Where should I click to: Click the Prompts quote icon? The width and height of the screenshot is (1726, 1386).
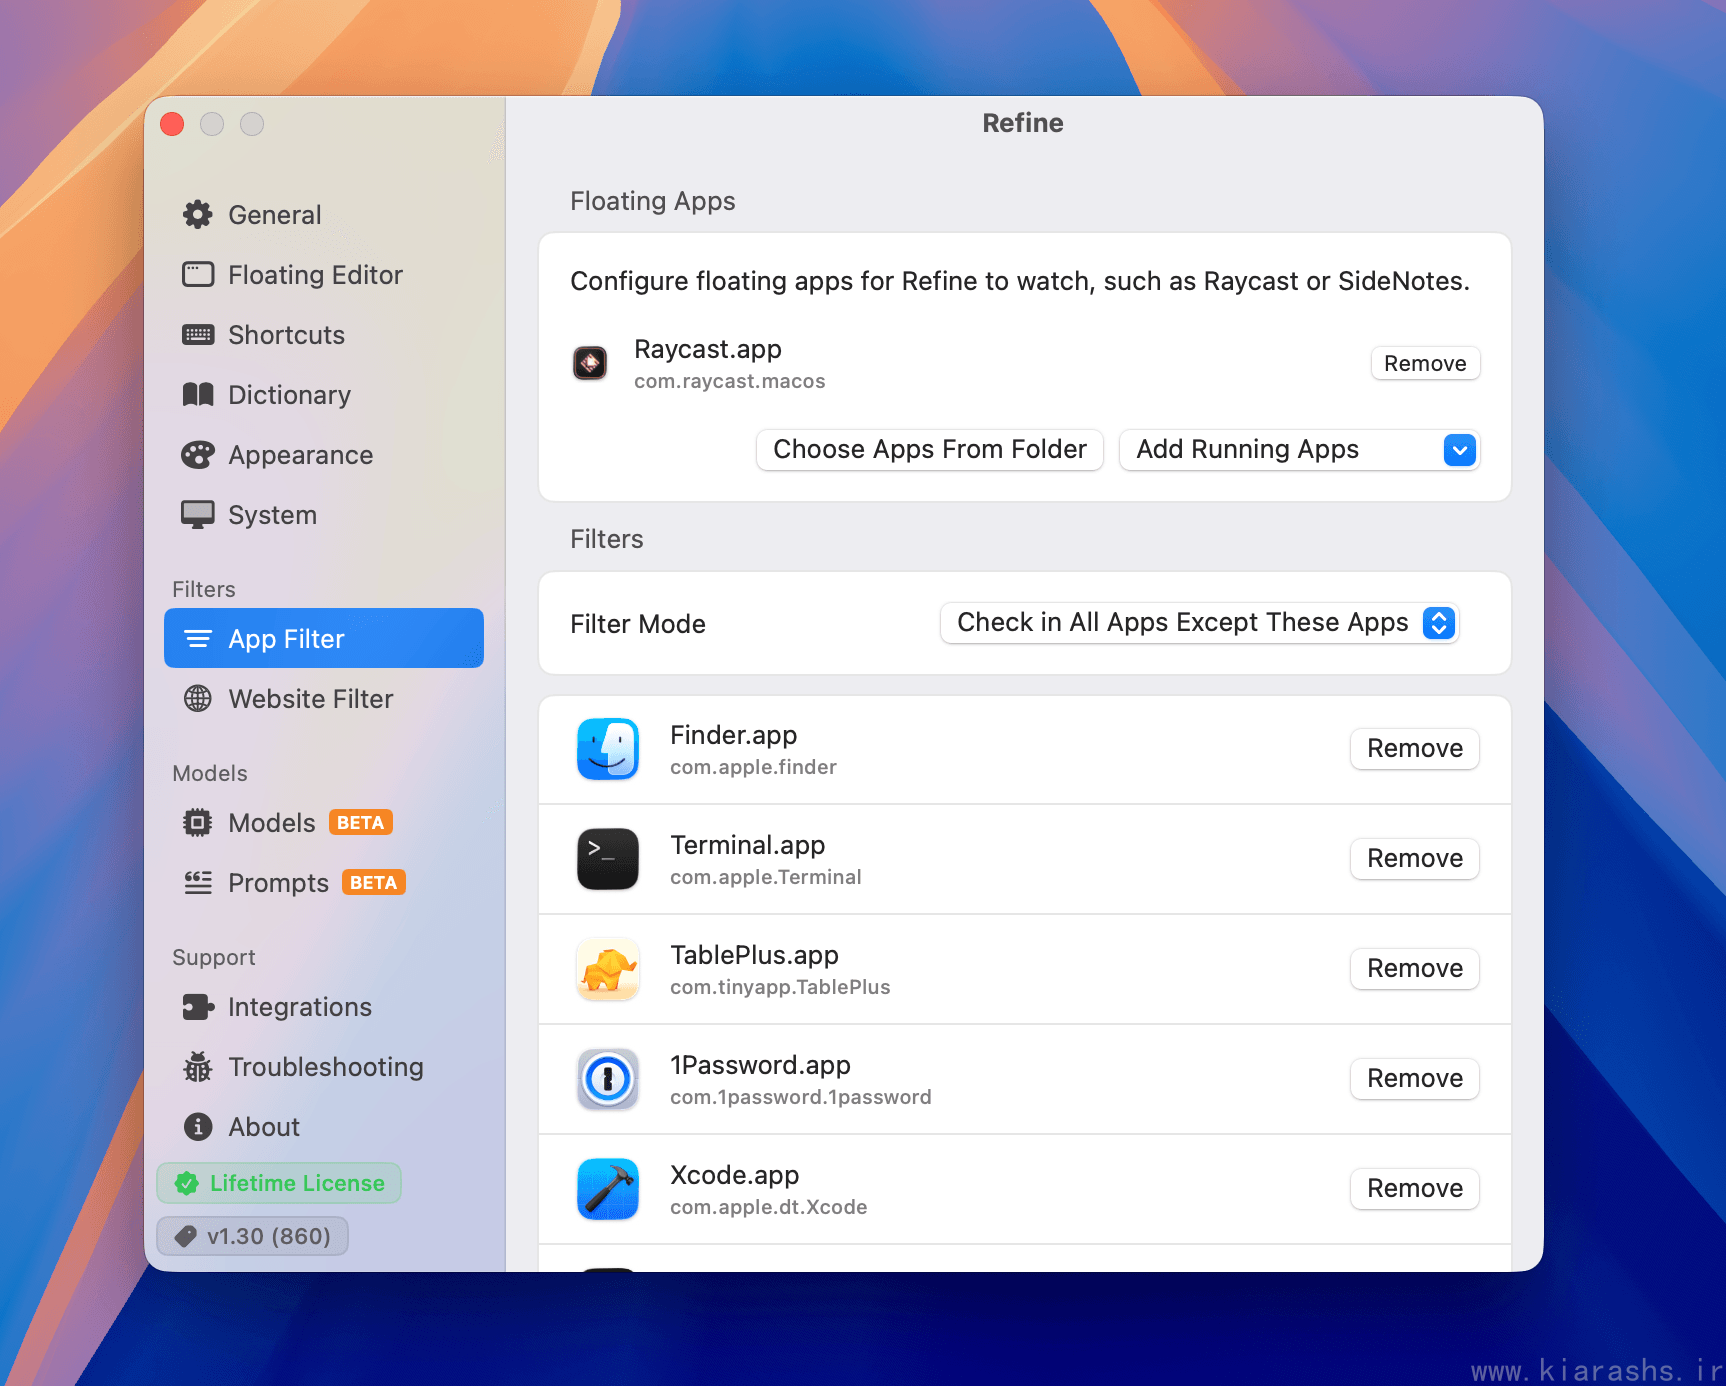(x=198, y=882)
